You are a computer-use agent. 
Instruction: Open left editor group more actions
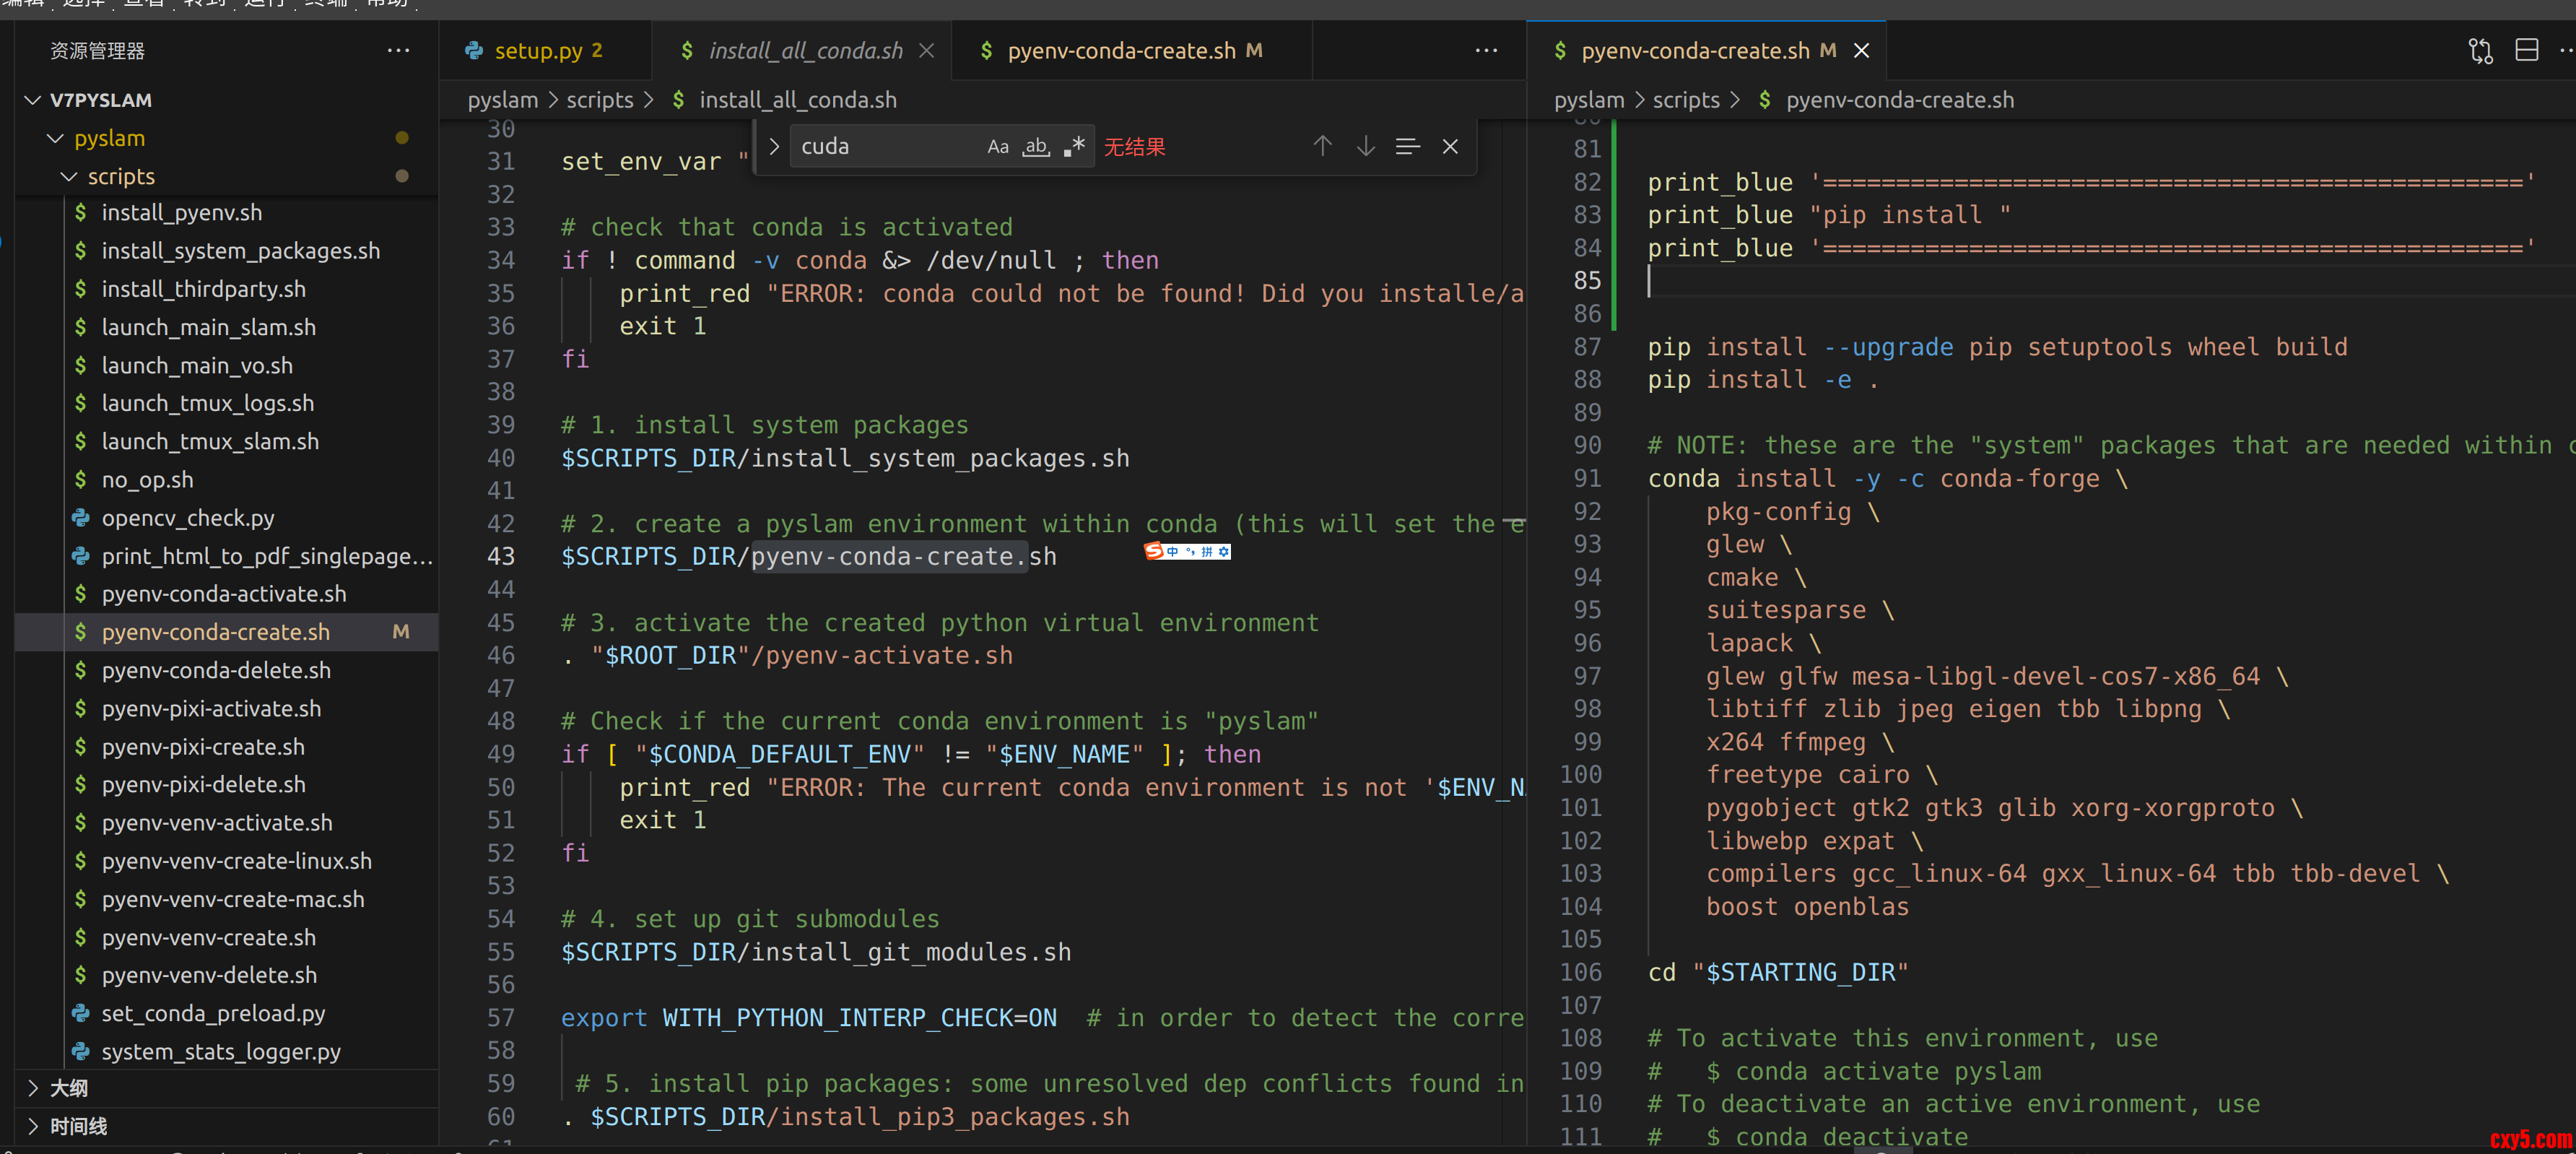tap(1486, 50)
